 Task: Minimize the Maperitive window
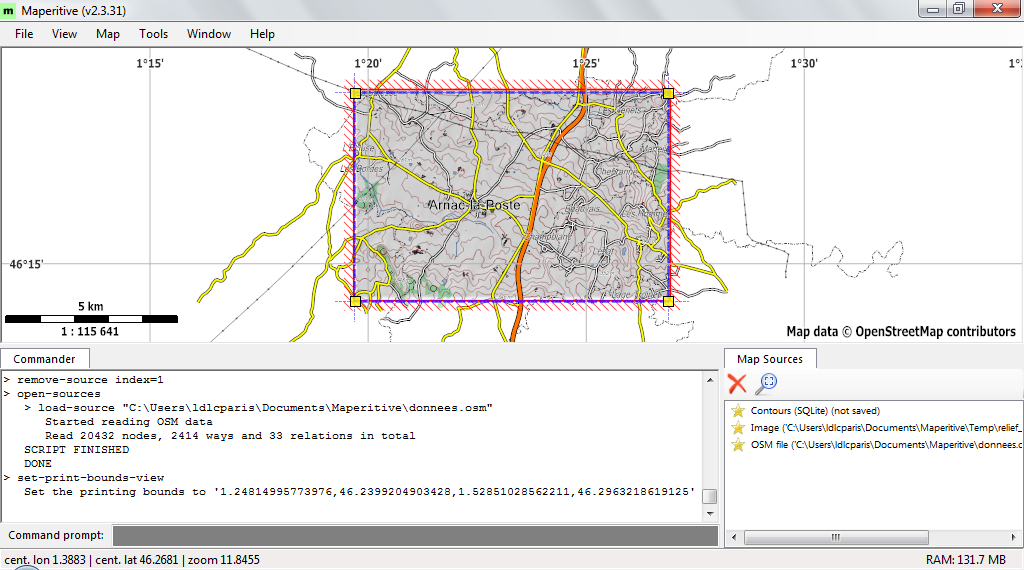[x=933, y=9]
